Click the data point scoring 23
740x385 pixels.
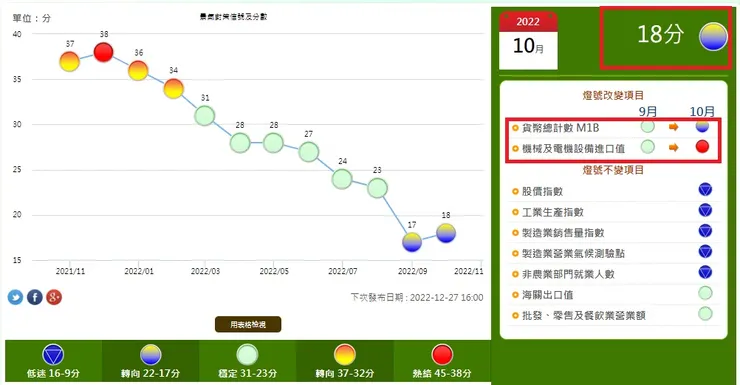(x=377, y=188)
